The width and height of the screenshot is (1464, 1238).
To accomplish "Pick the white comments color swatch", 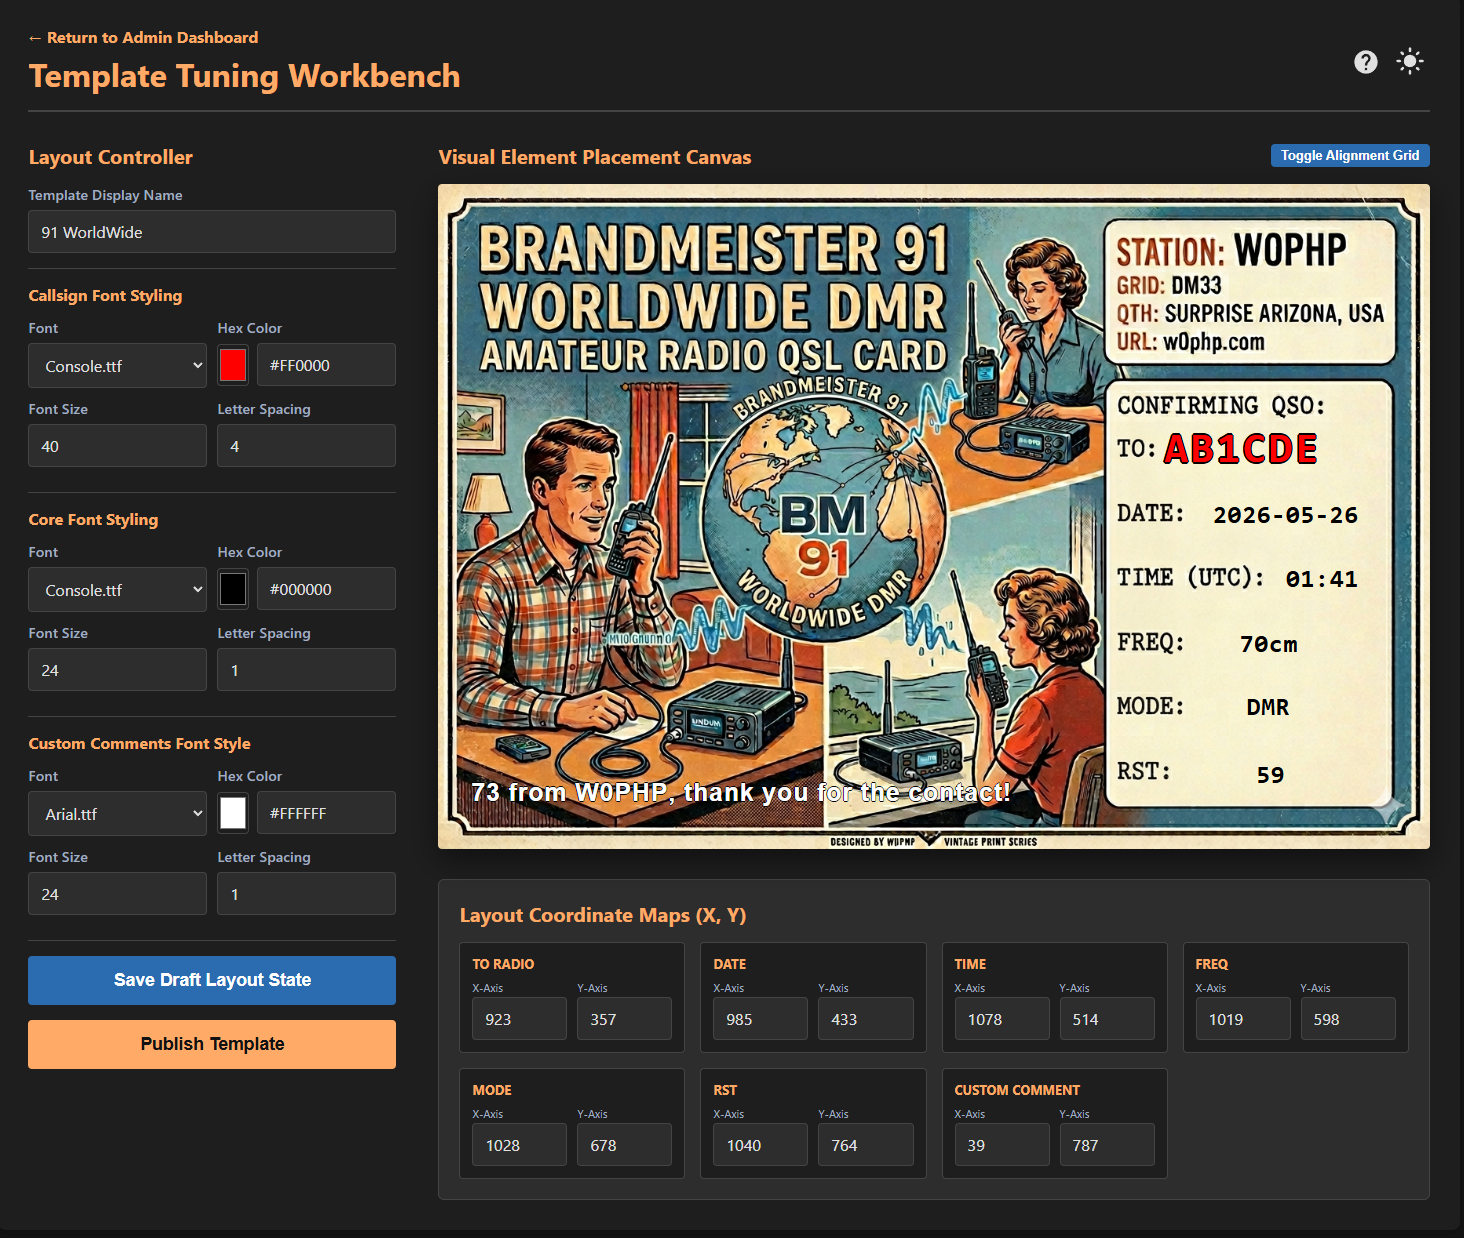I will click(233, 813).
